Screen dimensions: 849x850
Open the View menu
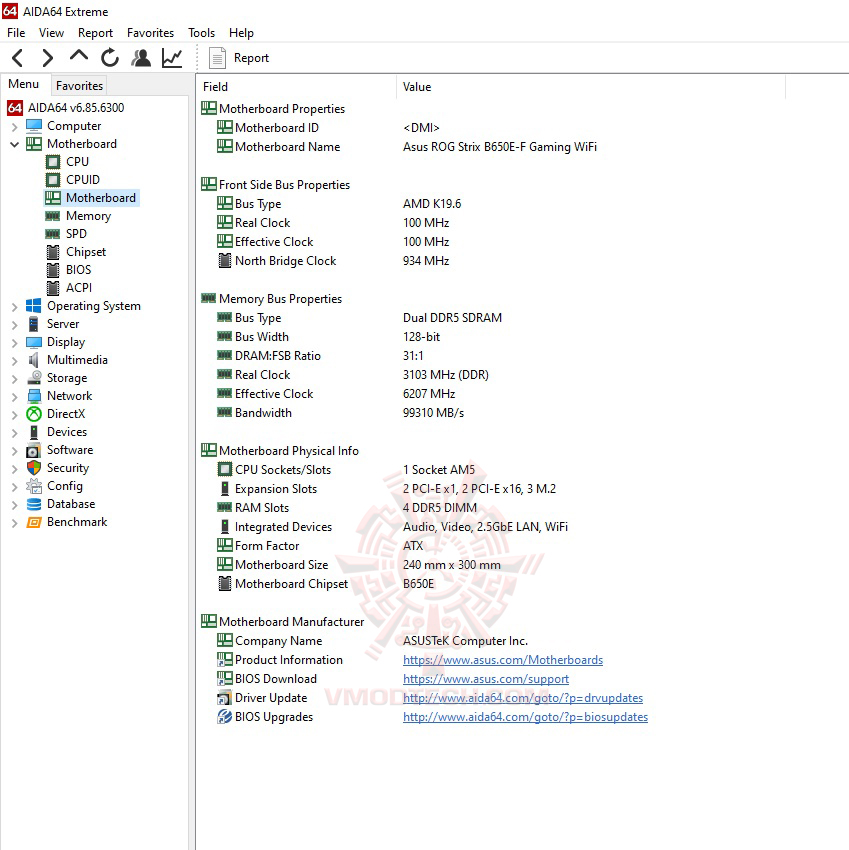pos(52,33)
